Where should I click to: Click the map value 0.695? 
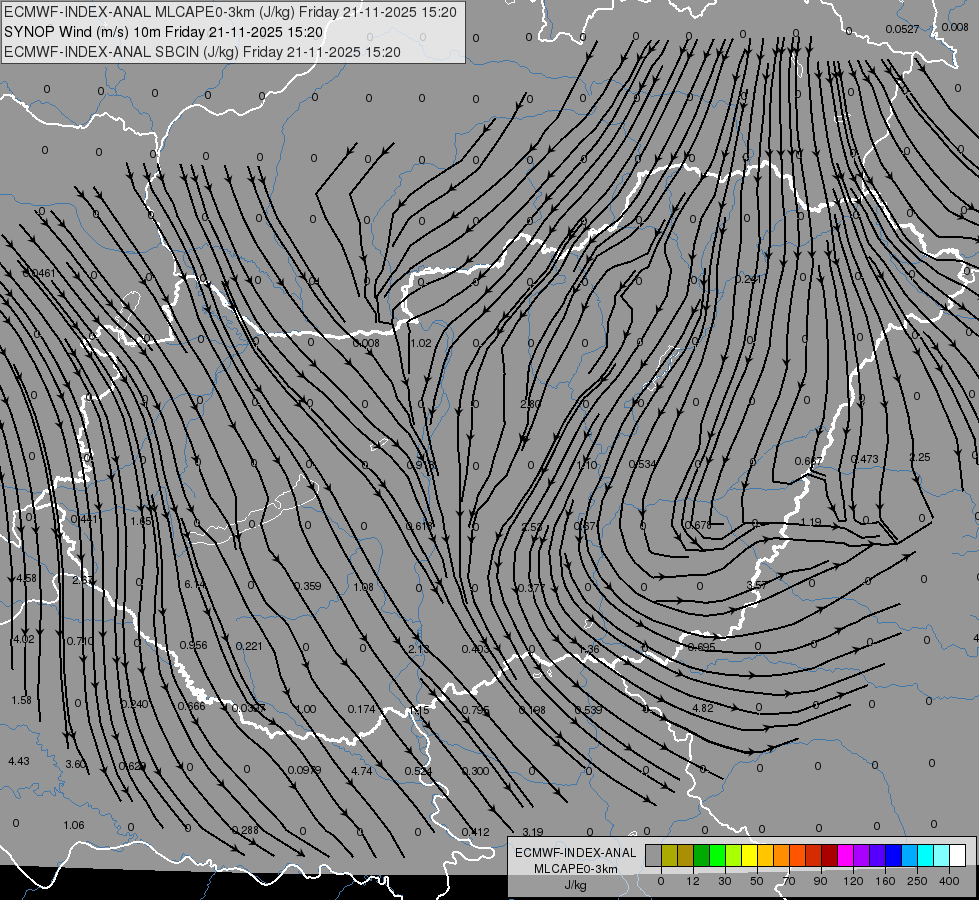[x=701, y=647]
